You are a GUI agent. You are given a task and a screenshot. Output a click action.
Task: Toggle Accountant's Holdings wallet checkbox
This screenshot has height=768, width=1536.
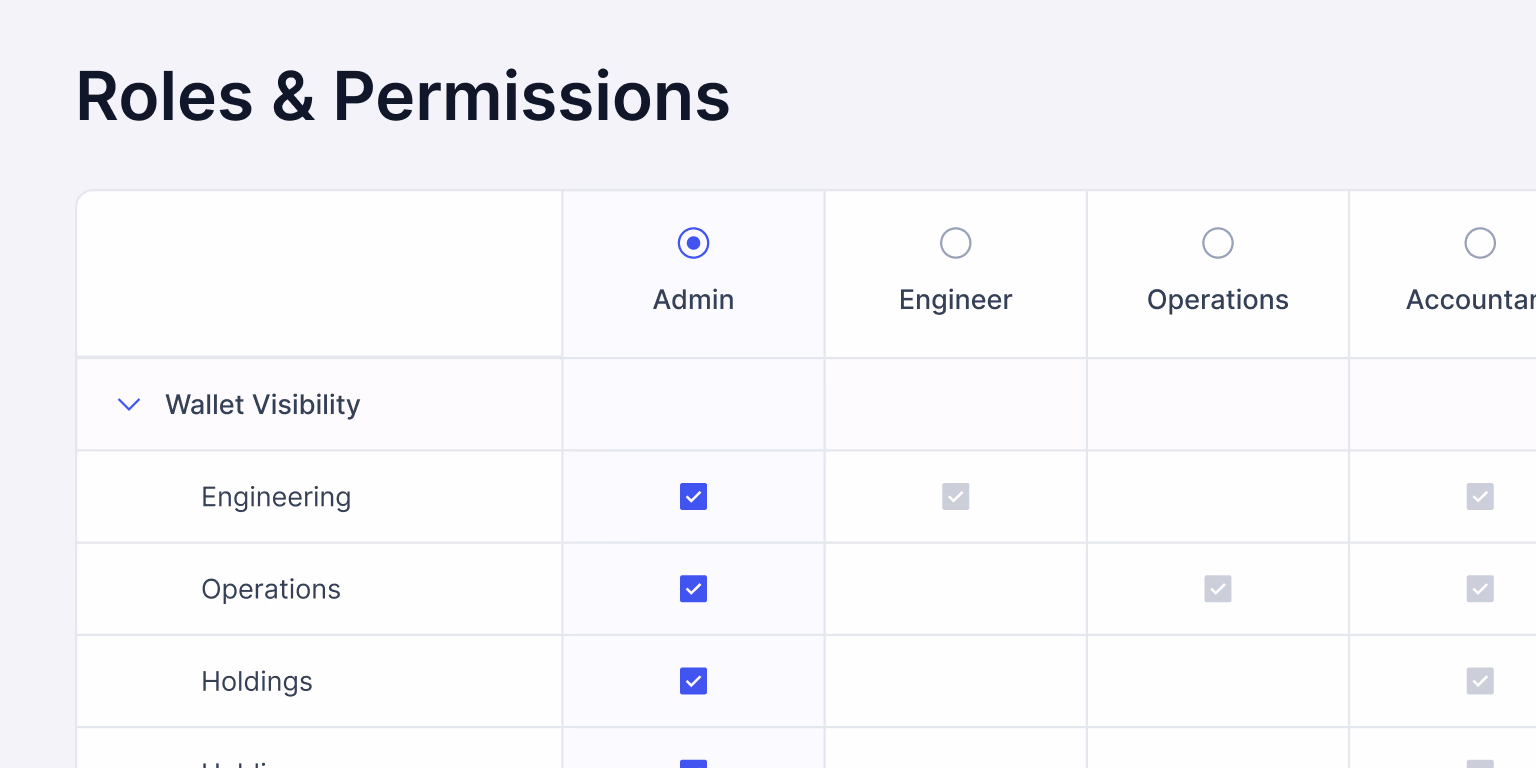click(x=1479, y=681)
